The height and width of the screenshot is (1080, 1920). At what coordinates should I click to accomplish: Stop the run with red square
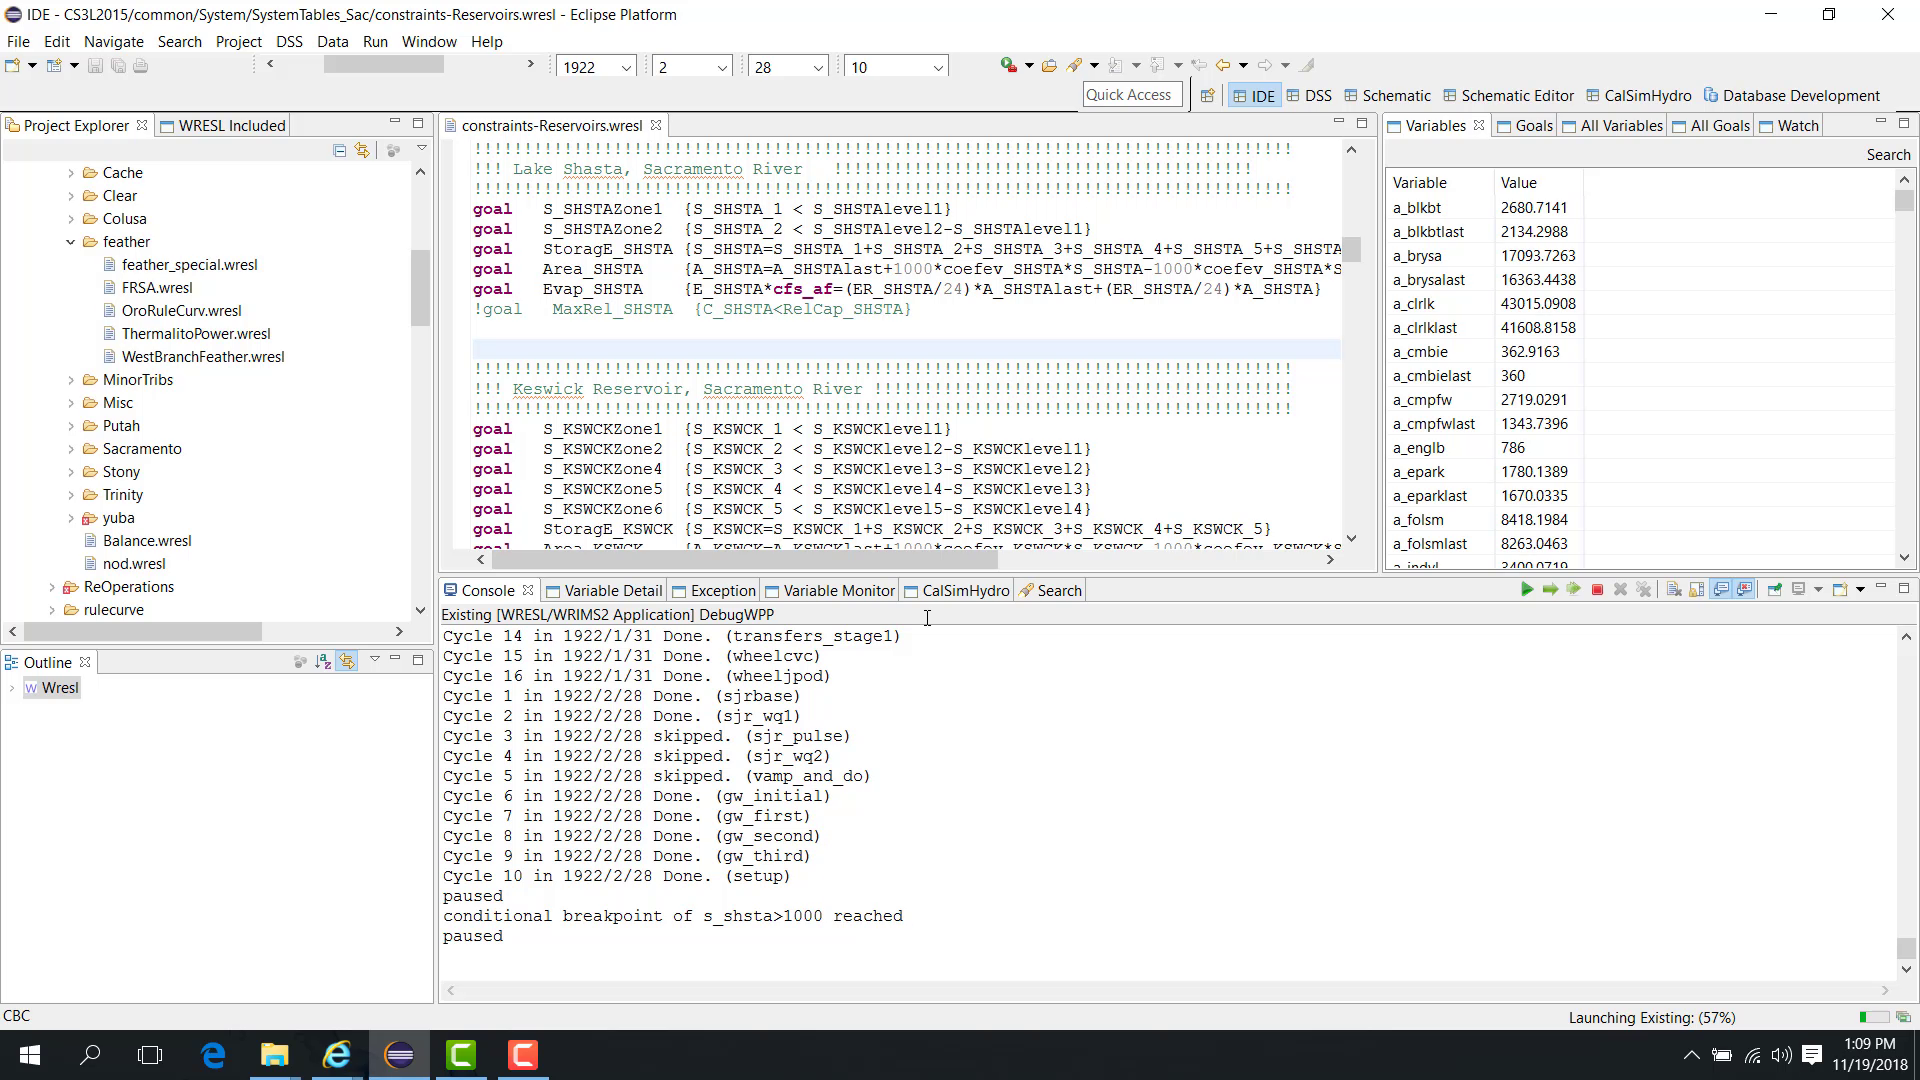coord(1597,590)
